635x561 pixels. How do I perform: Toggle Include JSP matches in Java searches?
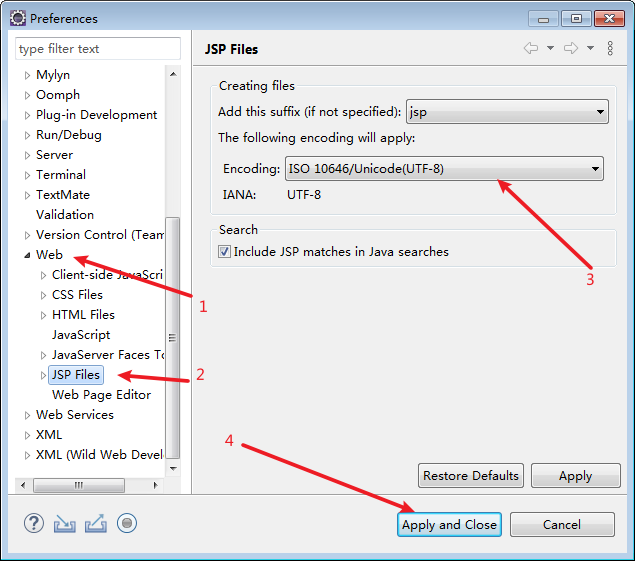coord(224,252)
